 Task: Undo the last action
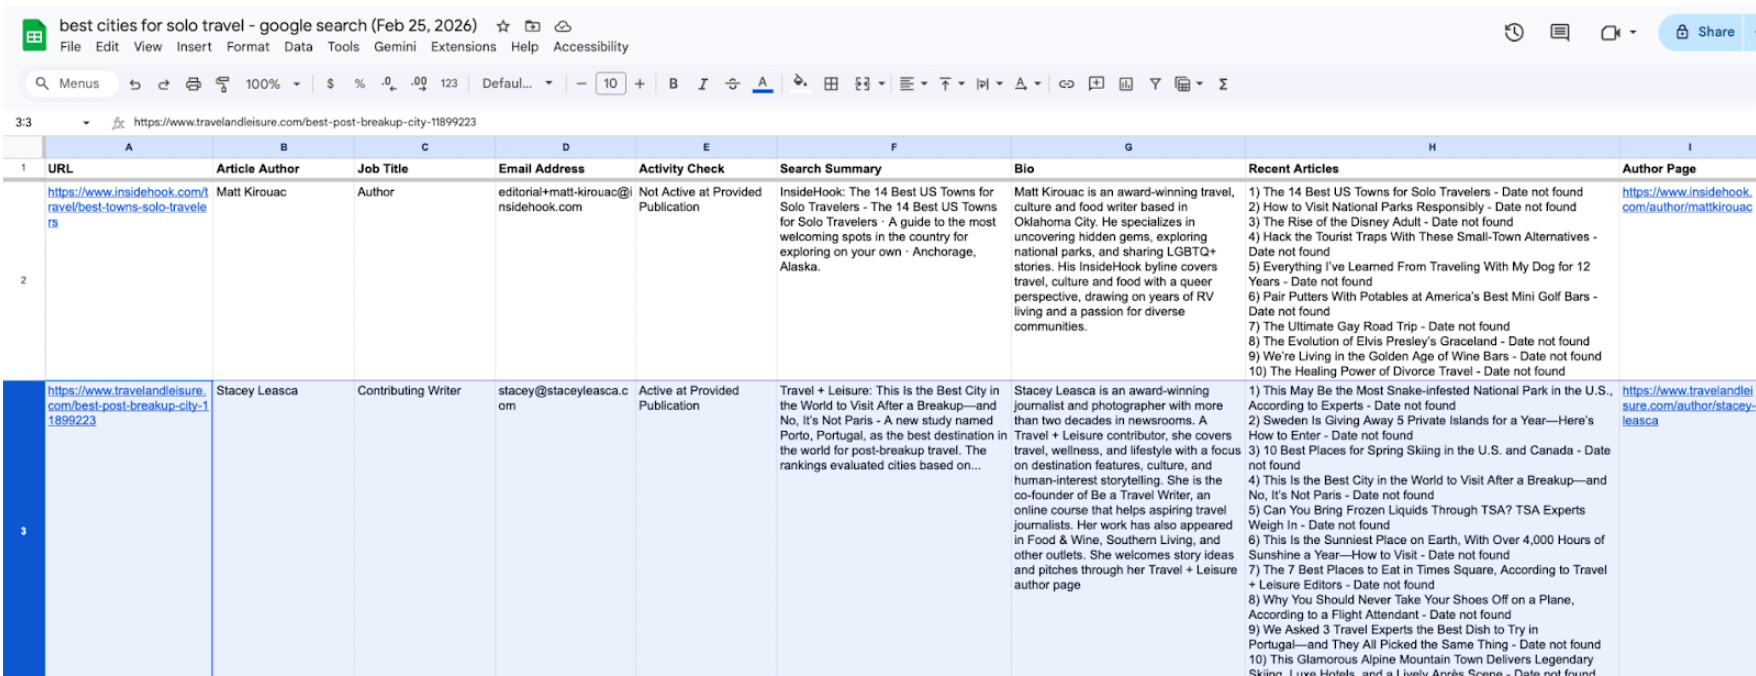[x=135, y=84]
